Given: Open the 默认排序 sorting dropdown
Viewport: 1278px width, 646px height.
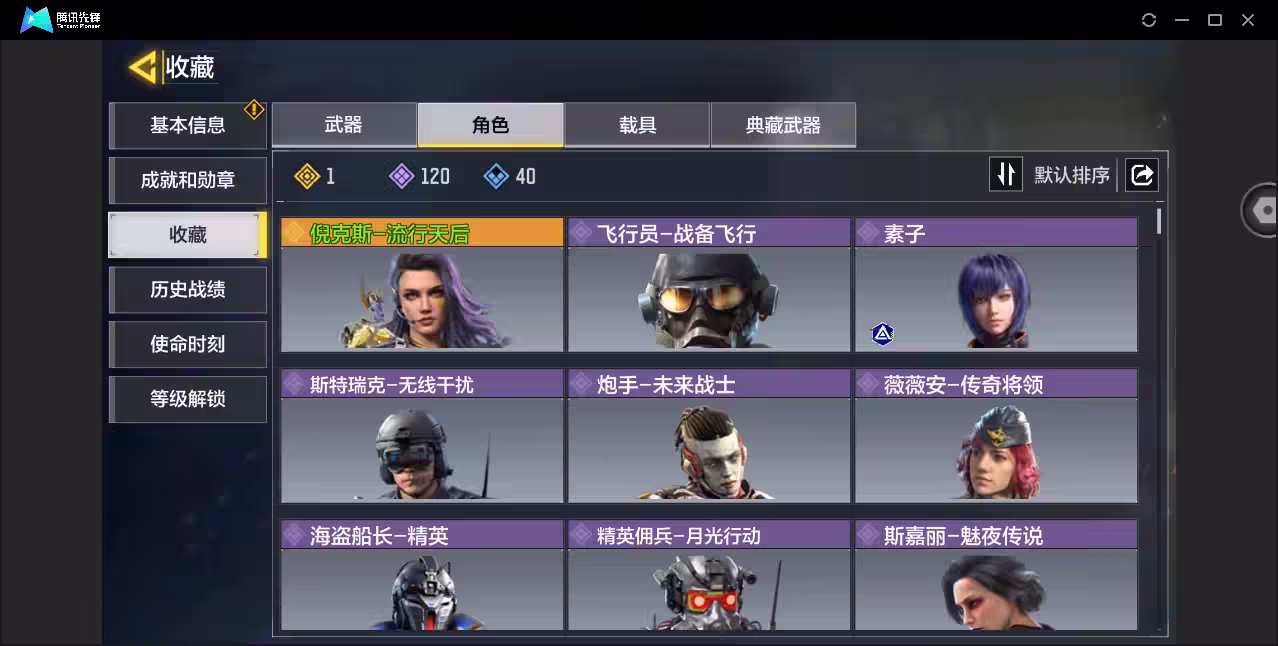Looking at the screenshot, I should coord(1072,175).
